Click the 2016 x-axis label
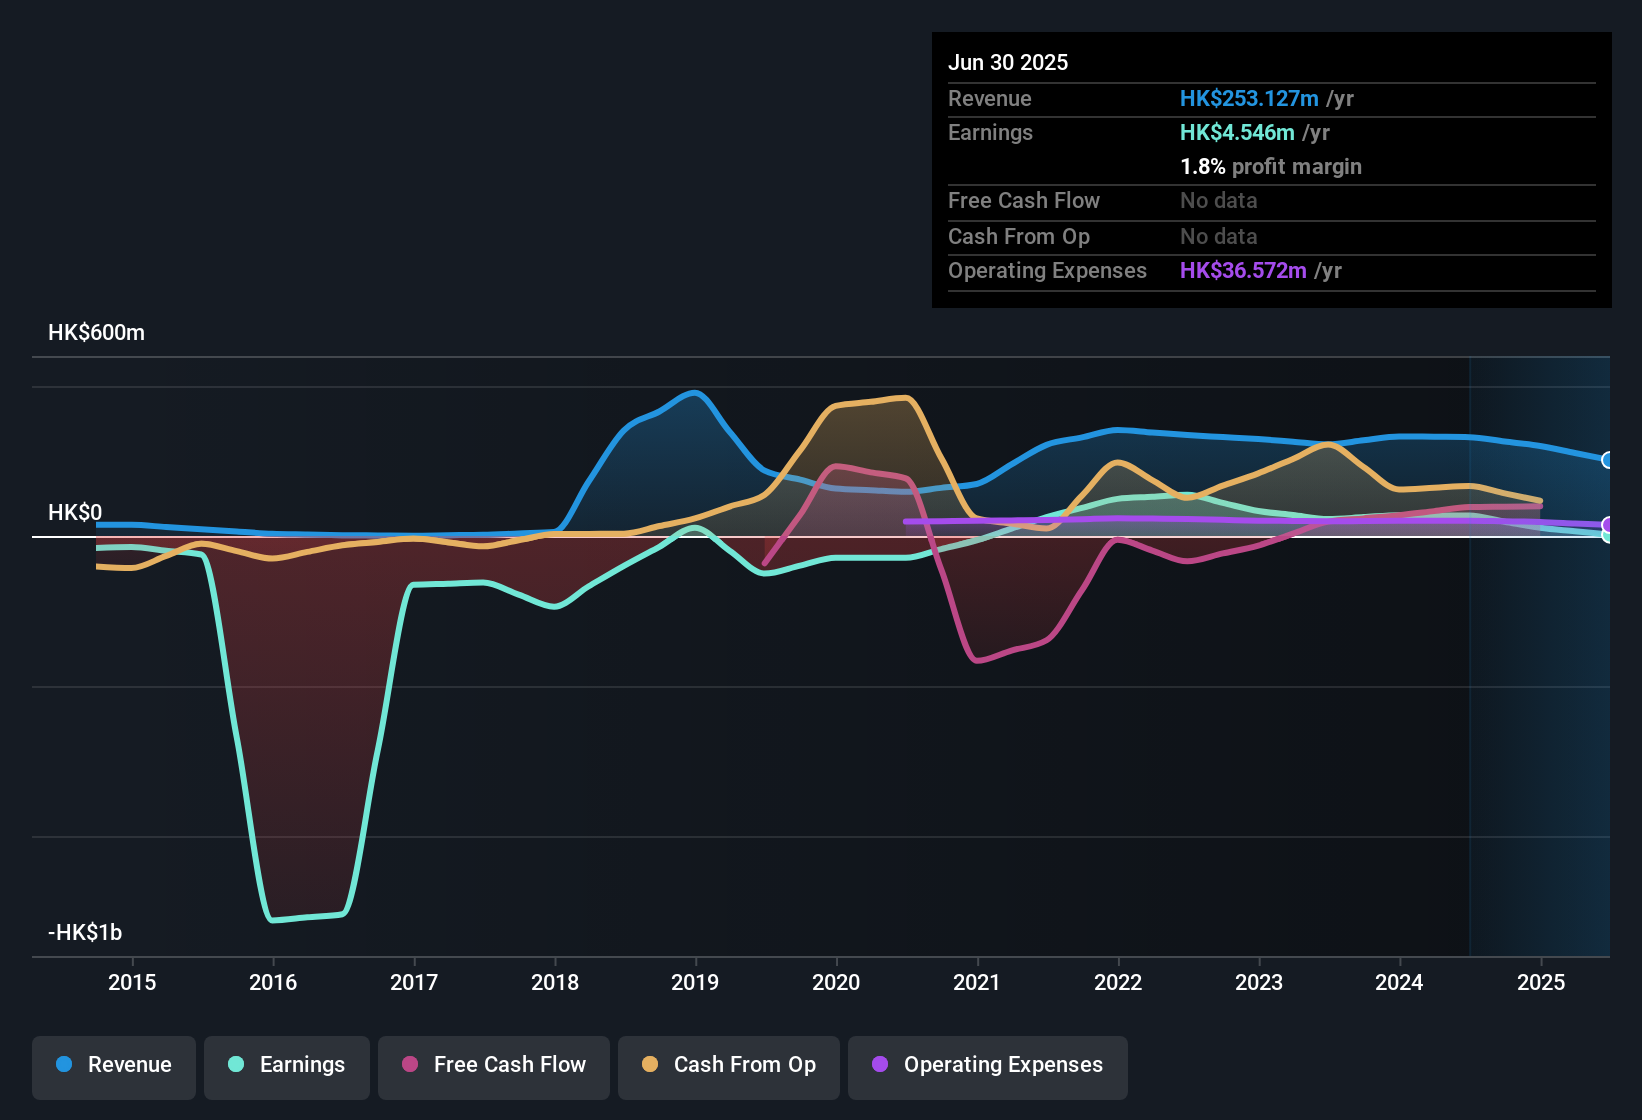The image size is (1642, 1120). tap(273, 982)
